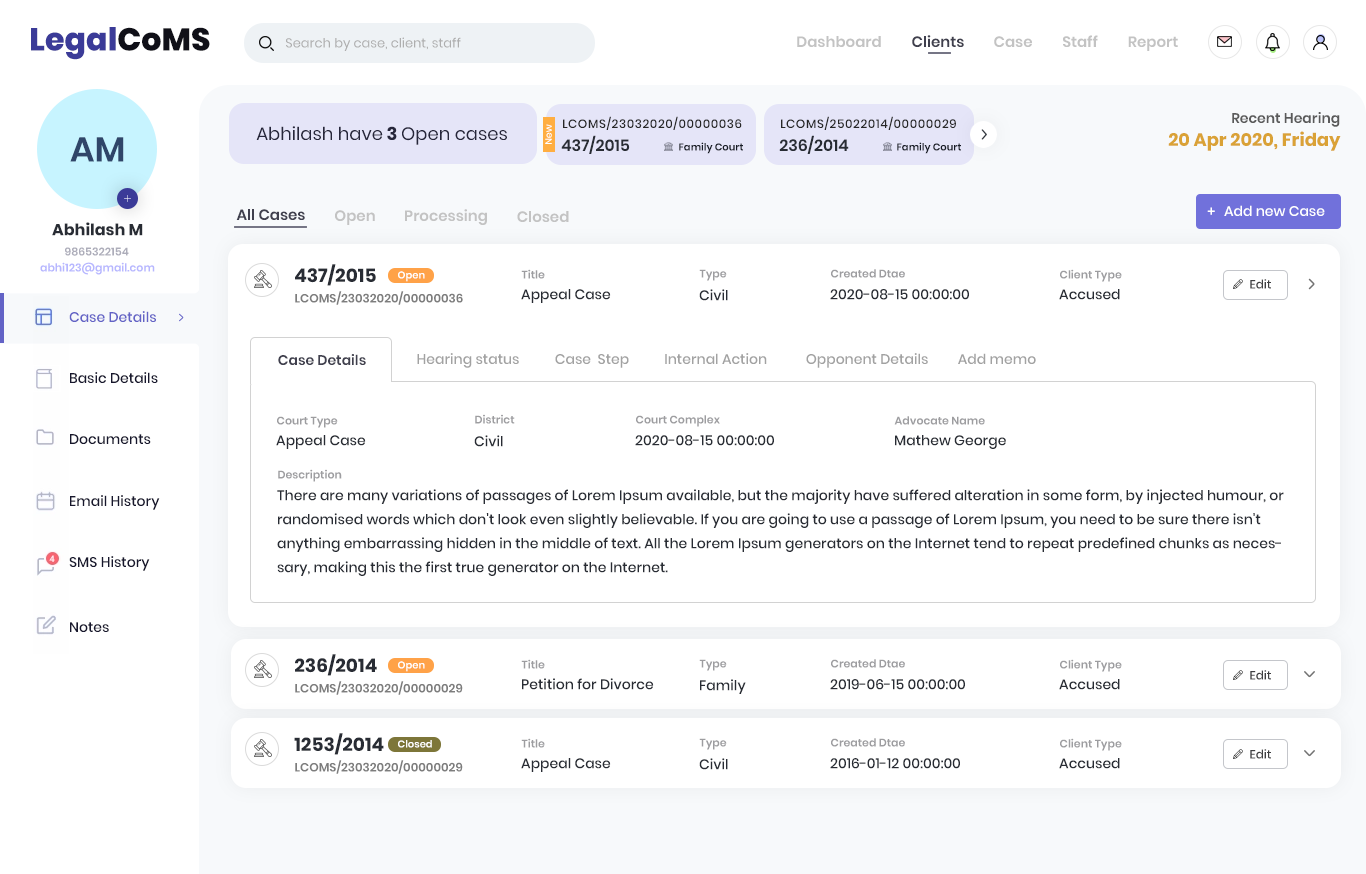Select the Opponent Details tab
Screen dimensions: 1366x874
866,359
